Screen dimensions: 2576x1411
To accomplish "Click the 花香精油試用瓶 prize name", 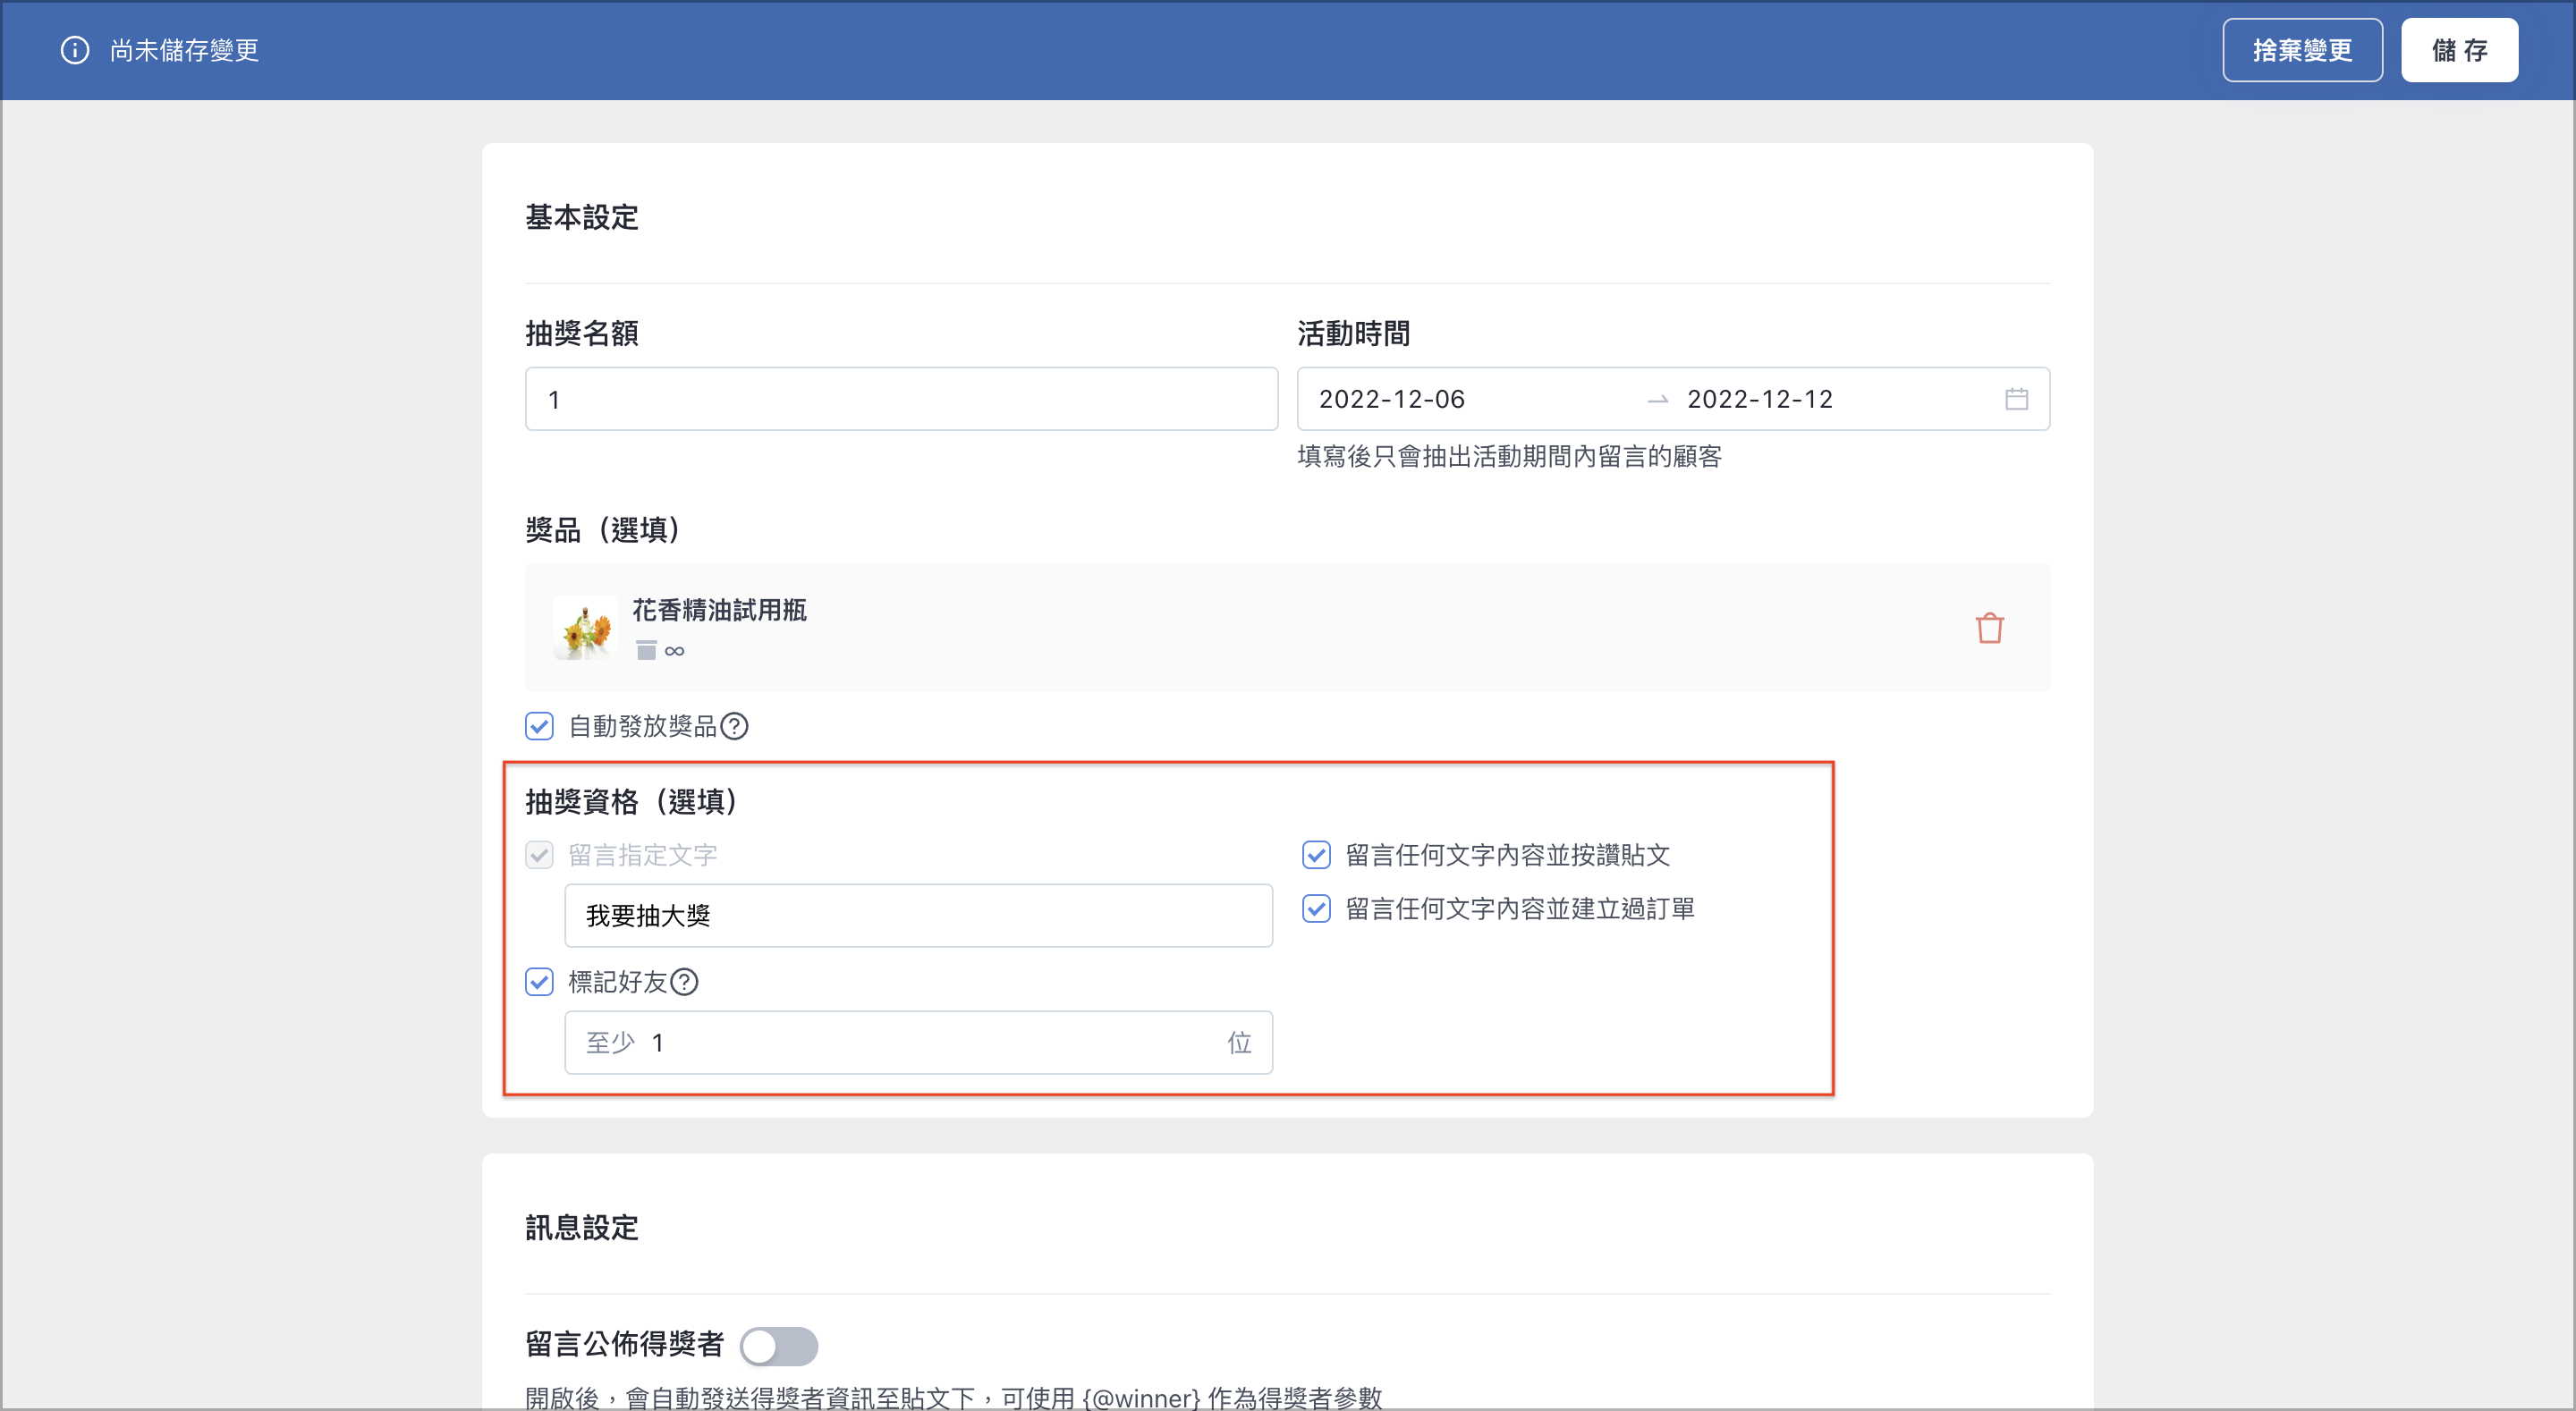I will click(x=719, y=610).
